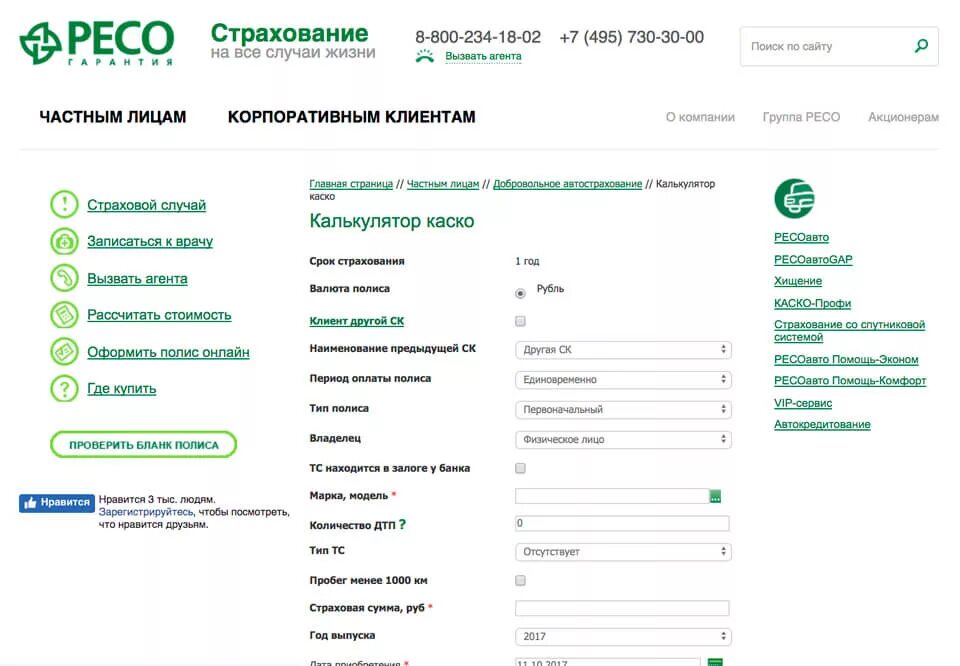The image size is (960, 666).
Task: Click the help question mark next to Количество ДТП
Action: [x=402, y=525]
